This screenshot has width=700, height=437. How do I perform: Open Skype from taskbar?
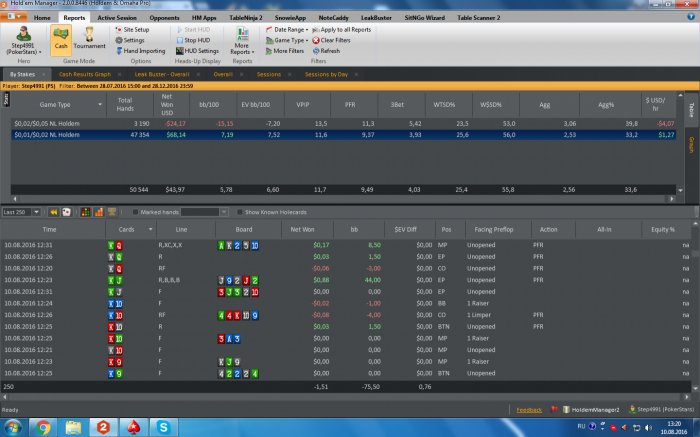coord(163,428)
